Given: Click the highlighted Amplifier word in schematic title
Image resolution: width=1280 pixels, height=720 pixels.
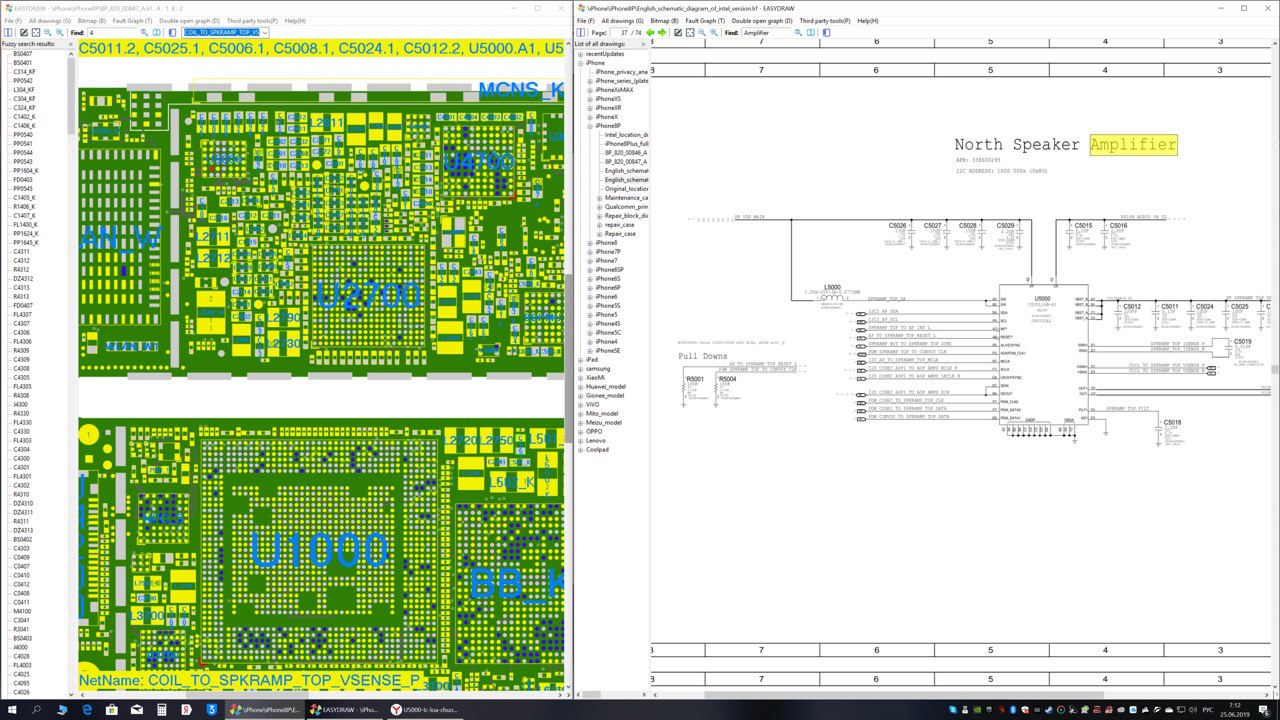Looking at the screenshot, I should [1133, 145].
